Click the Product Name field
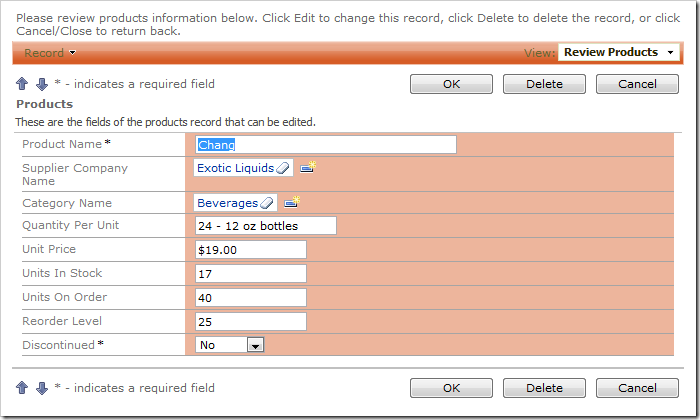The height and width of the screenshot is (420, 700). 326,145
